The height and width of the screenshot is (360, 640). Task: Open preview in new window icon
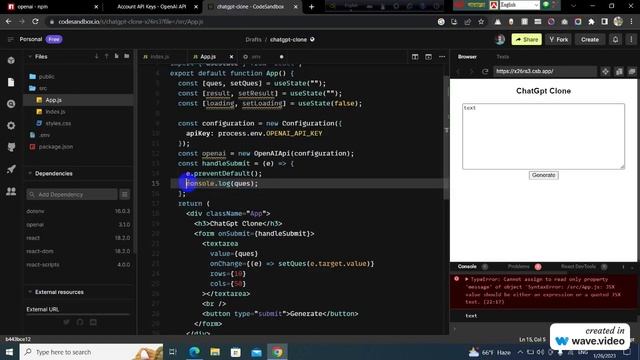coord(632,71)
